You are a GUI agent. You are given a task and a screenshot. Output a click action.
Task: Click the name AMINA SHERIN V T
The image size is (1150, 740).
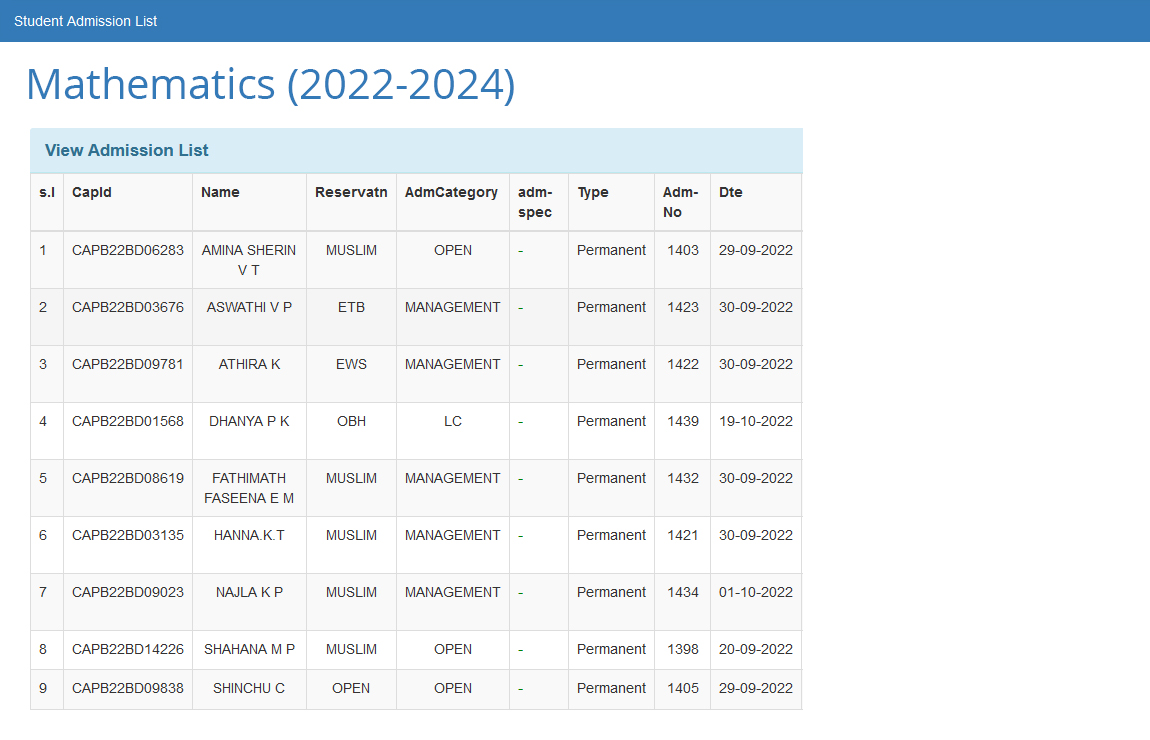249,260
